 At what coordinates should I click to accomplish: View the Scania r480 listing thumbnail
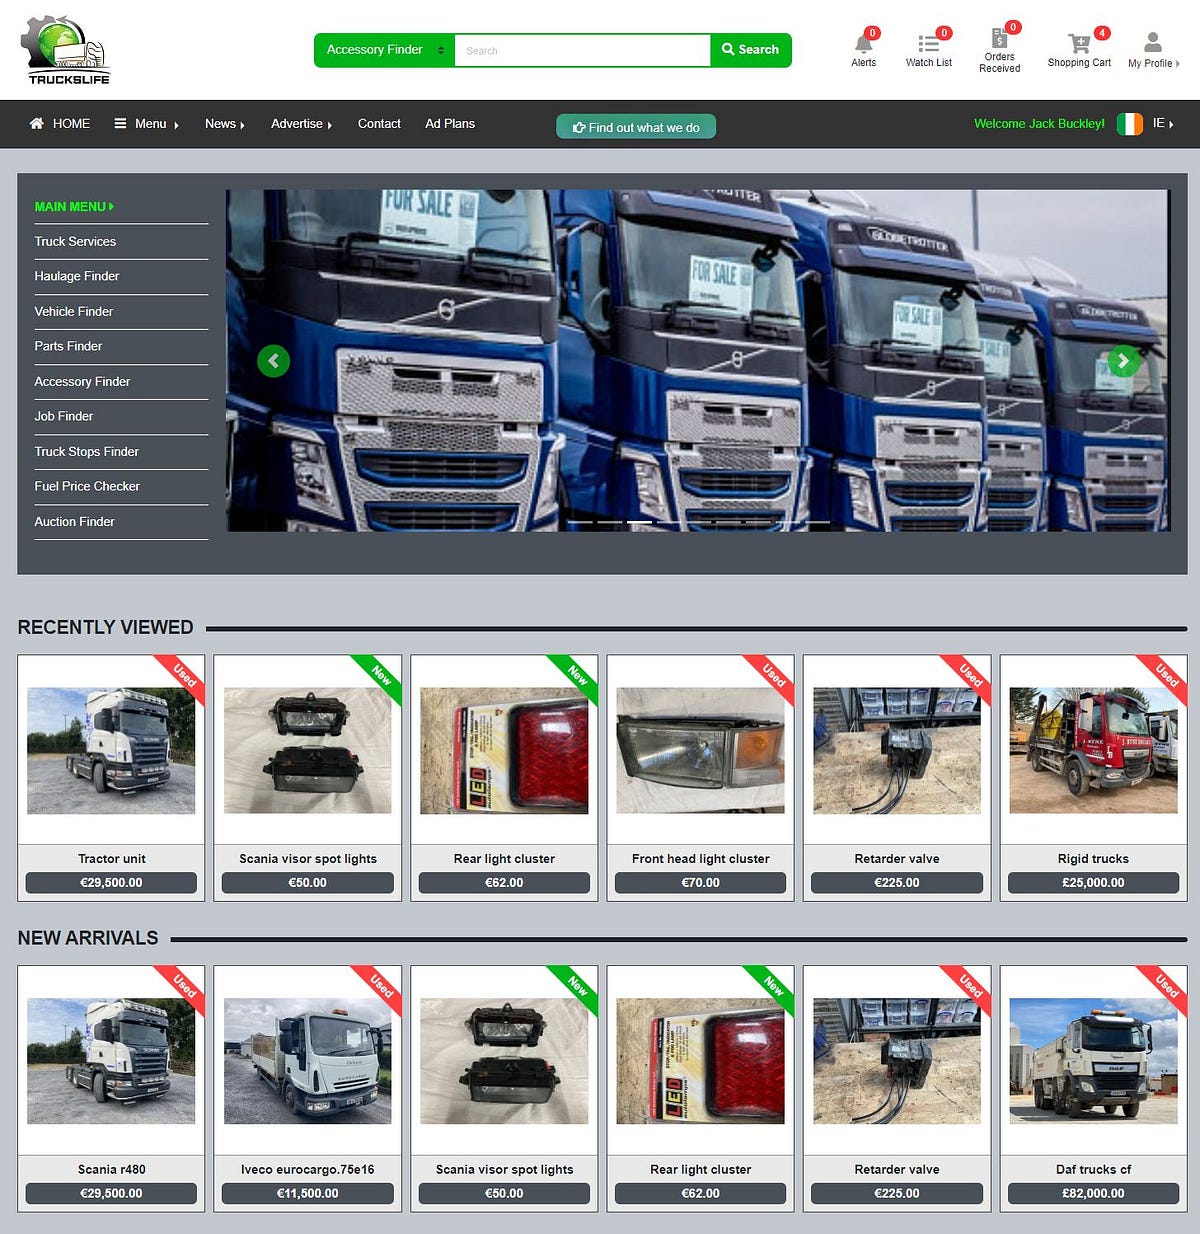point(110,1060)
